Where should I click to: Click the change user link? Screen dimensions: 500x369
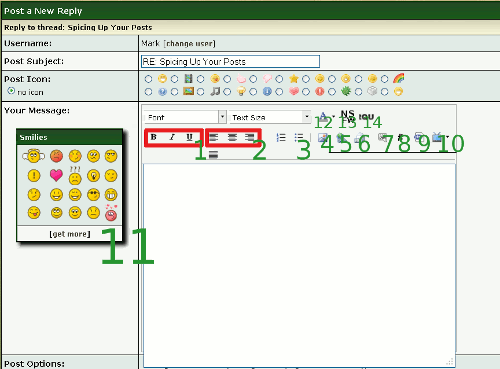[190, 44]
